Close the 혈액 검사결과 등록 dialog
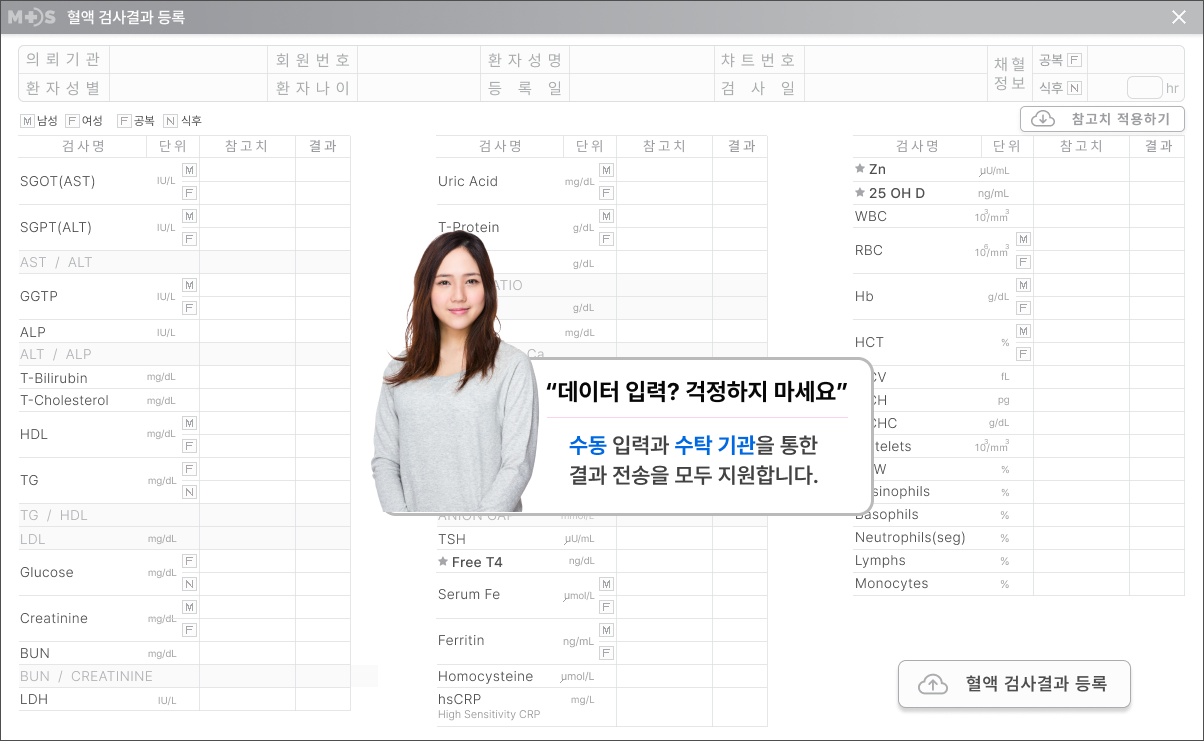The height and width of the screenshot is (741, 1204). [x=1180, y=17]
